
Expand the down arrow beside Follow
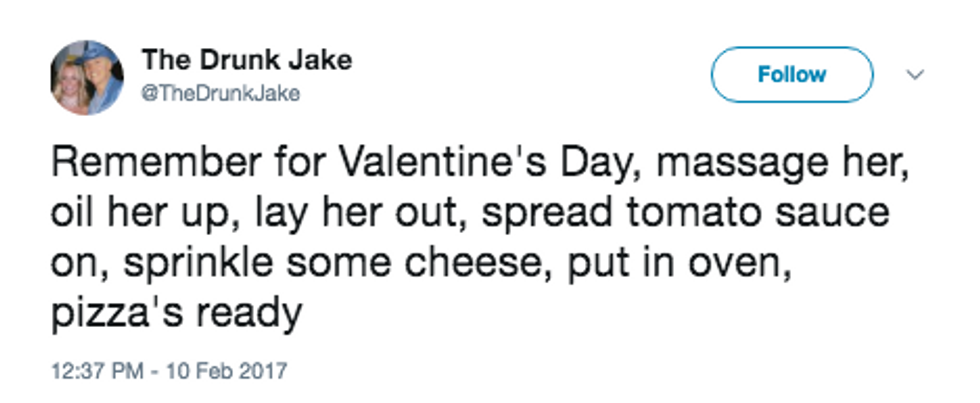pyautogui.click(x=915, y=75)
